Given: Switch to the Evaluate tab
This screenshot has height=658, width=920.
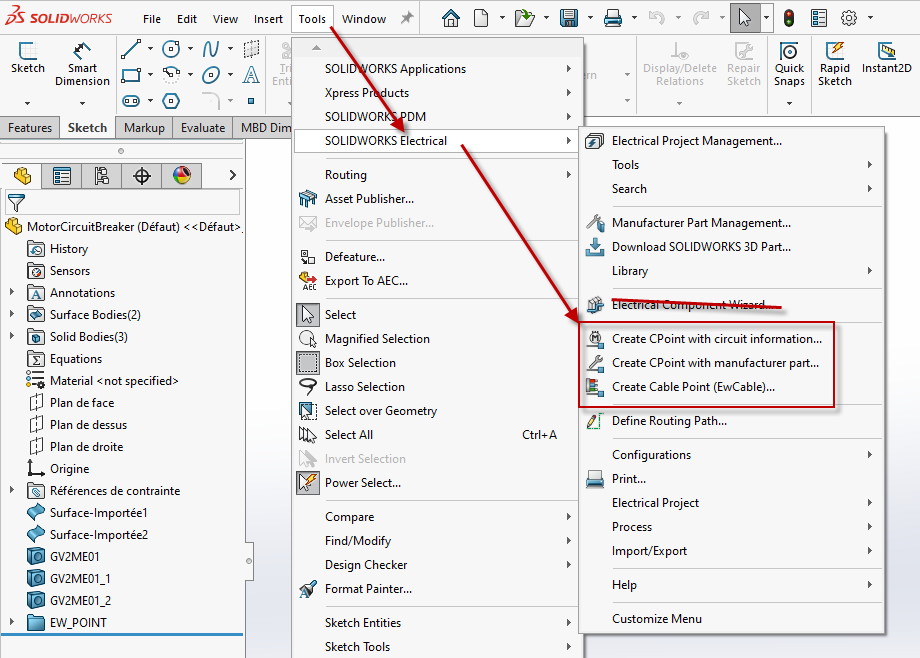Looking at the screenshot, I should click(203, 127).
